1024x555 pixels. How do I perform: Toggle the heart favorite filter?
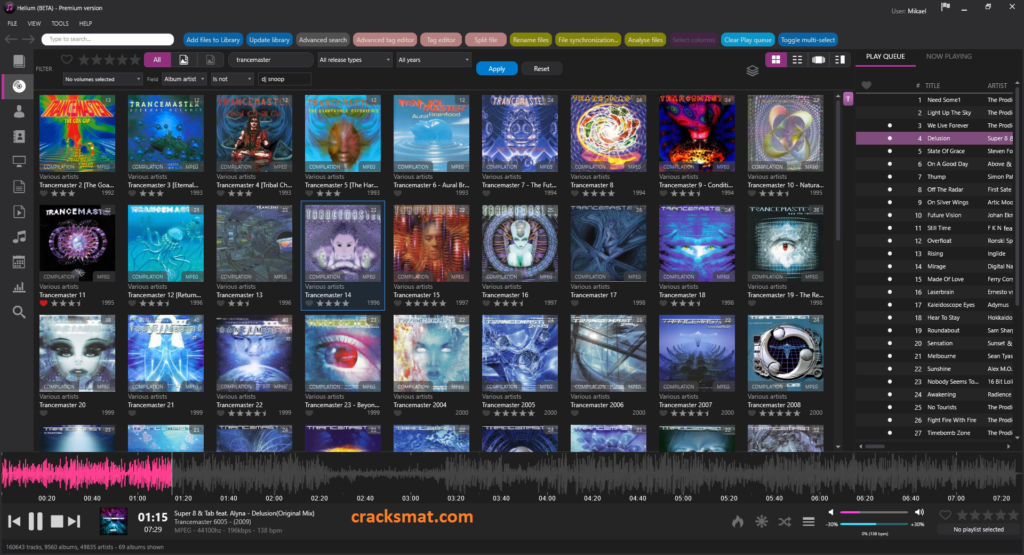pos(67,59)
